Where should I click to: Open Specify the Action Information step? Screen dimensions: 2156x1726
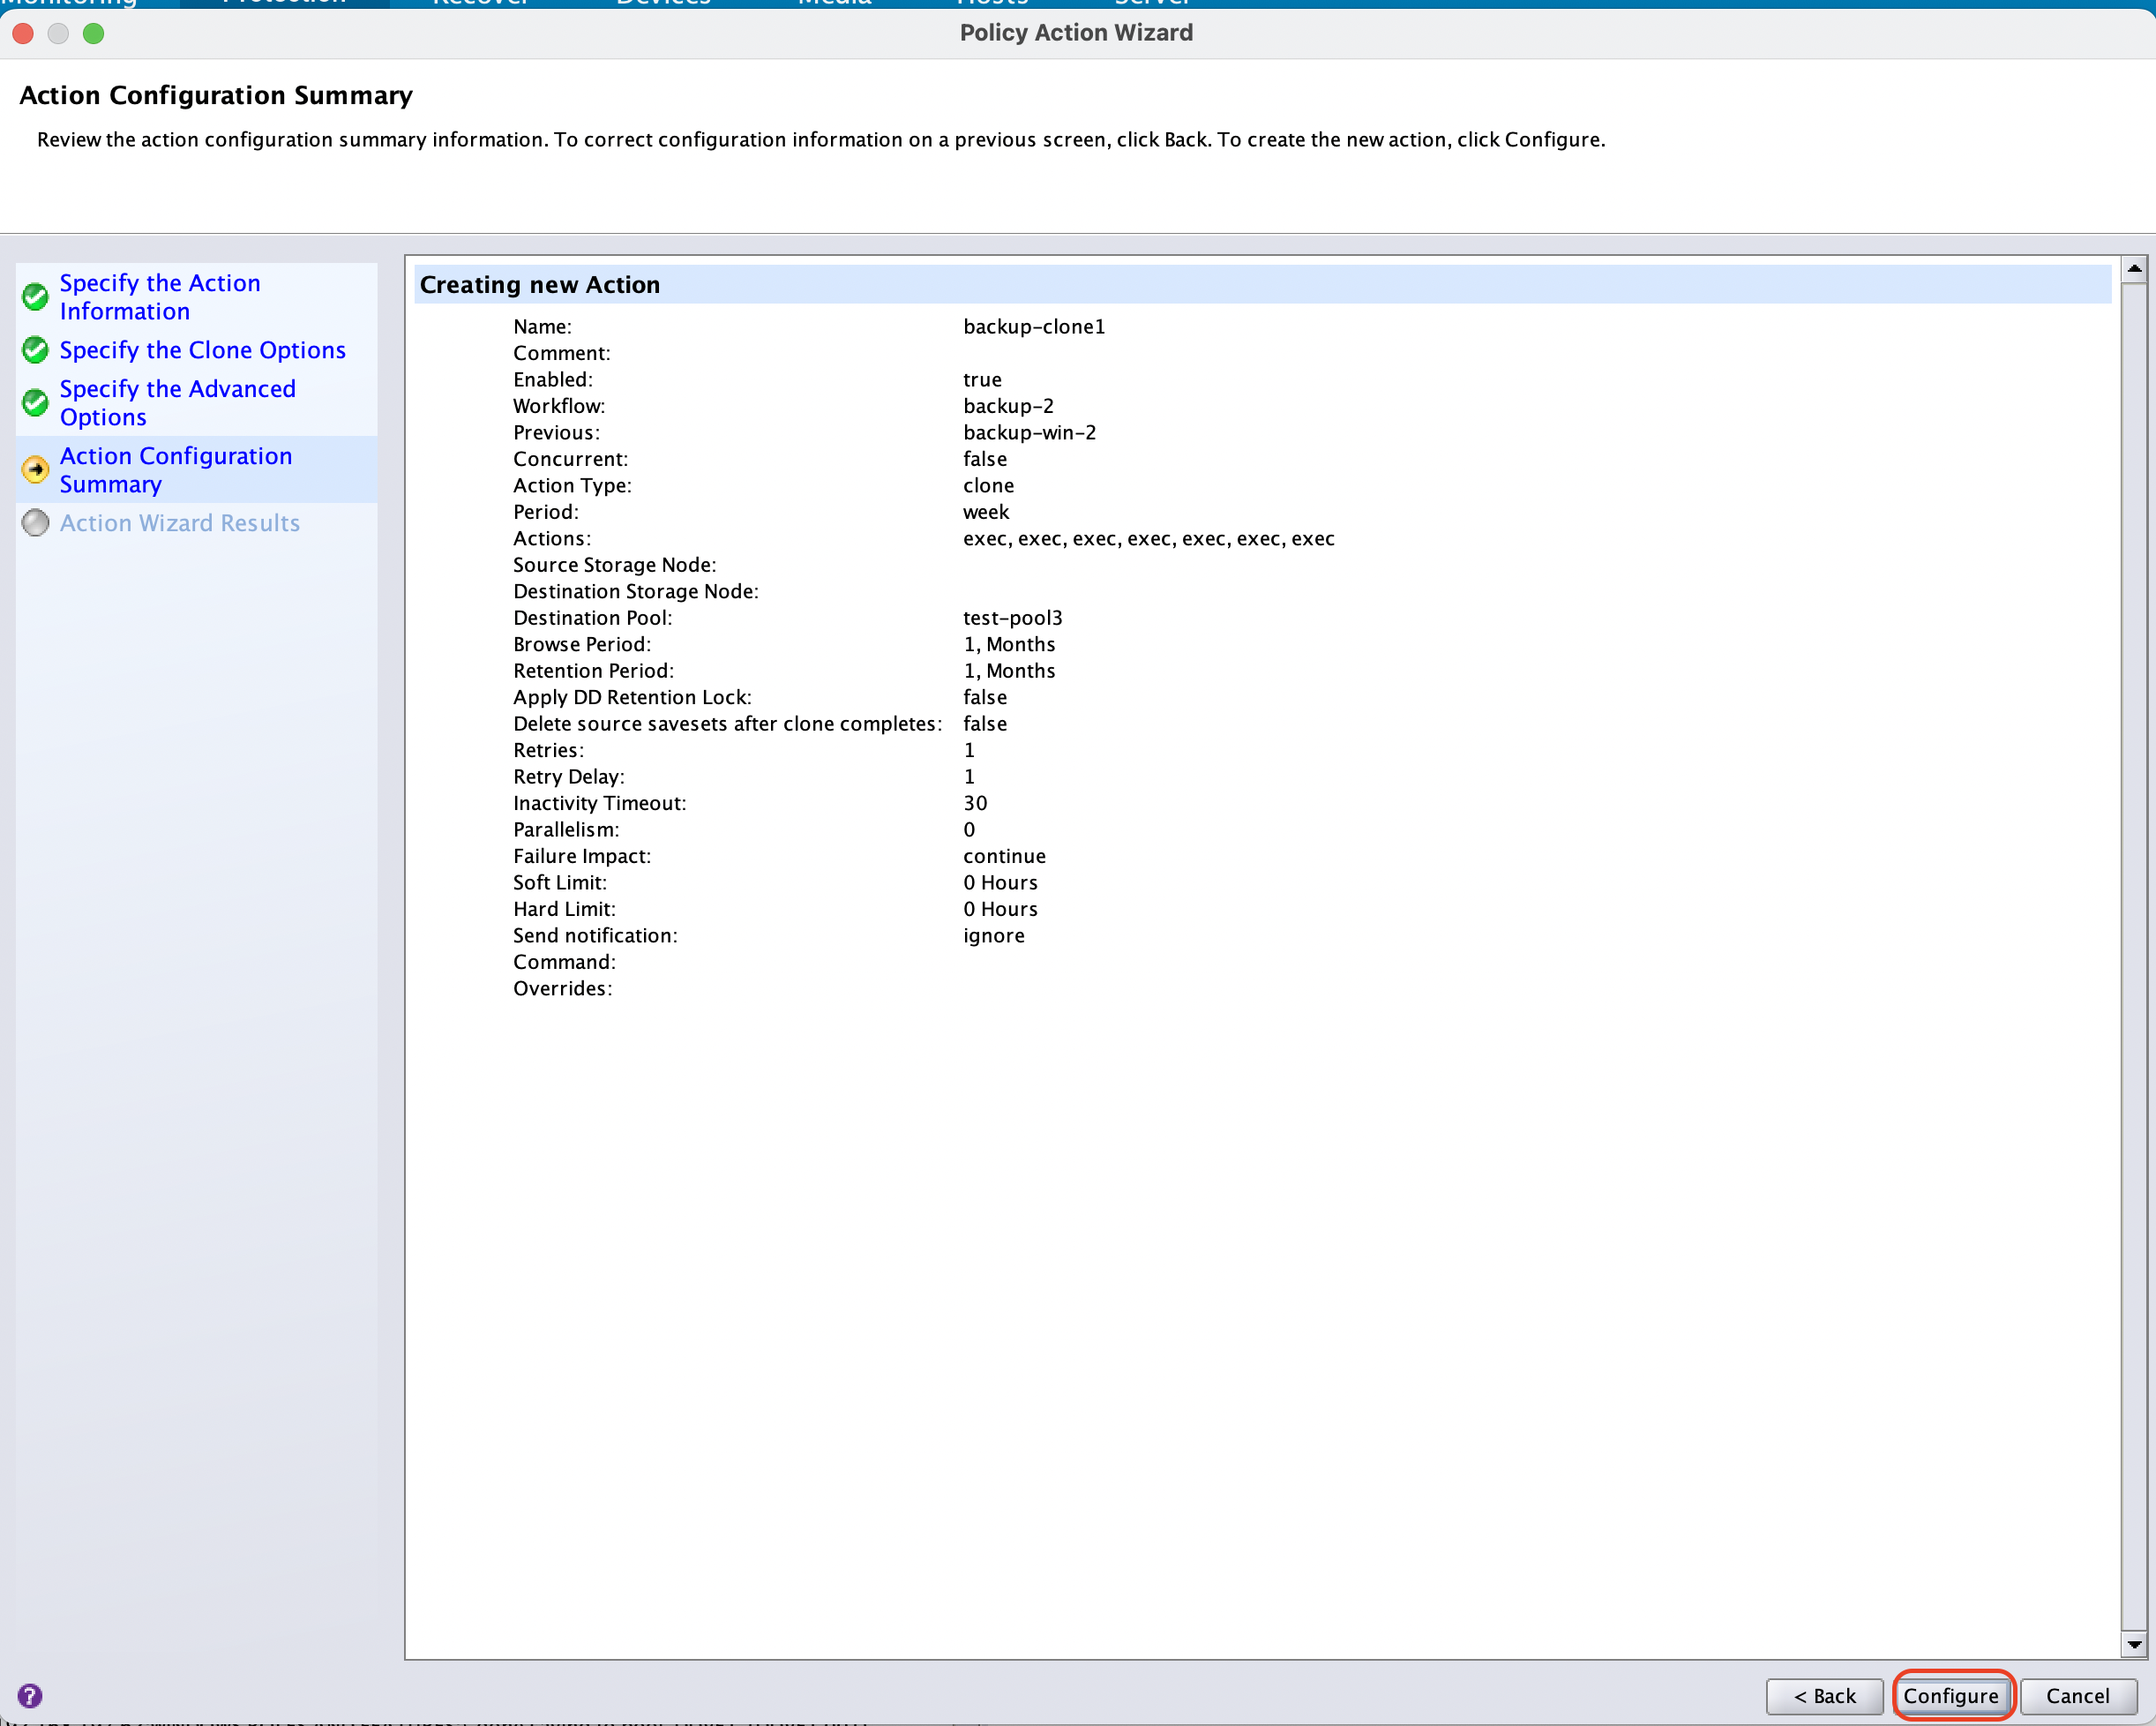point(160,297)
